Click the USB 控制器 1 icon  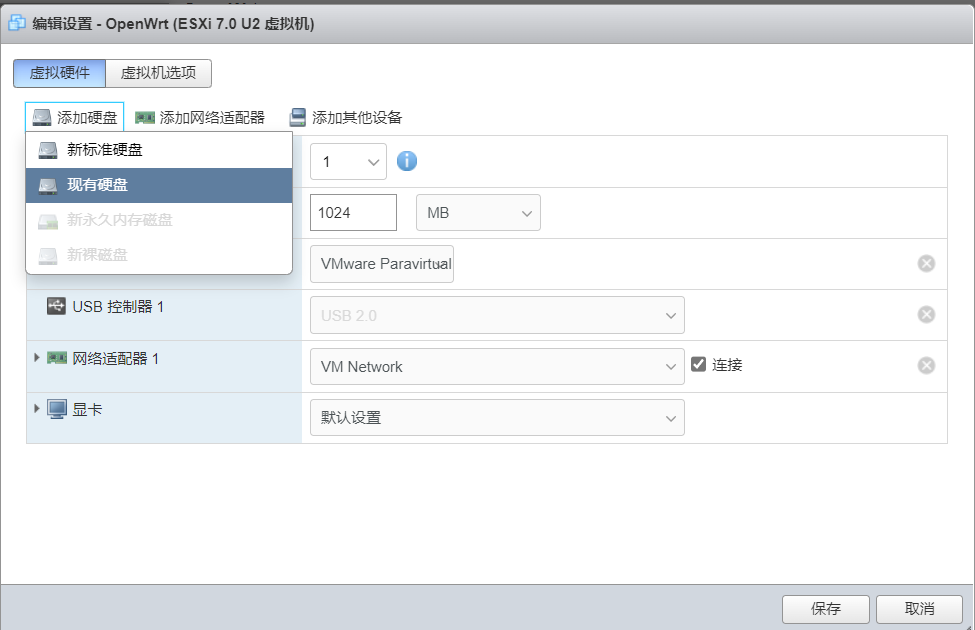pyautogui.click(x=56, y=306)
